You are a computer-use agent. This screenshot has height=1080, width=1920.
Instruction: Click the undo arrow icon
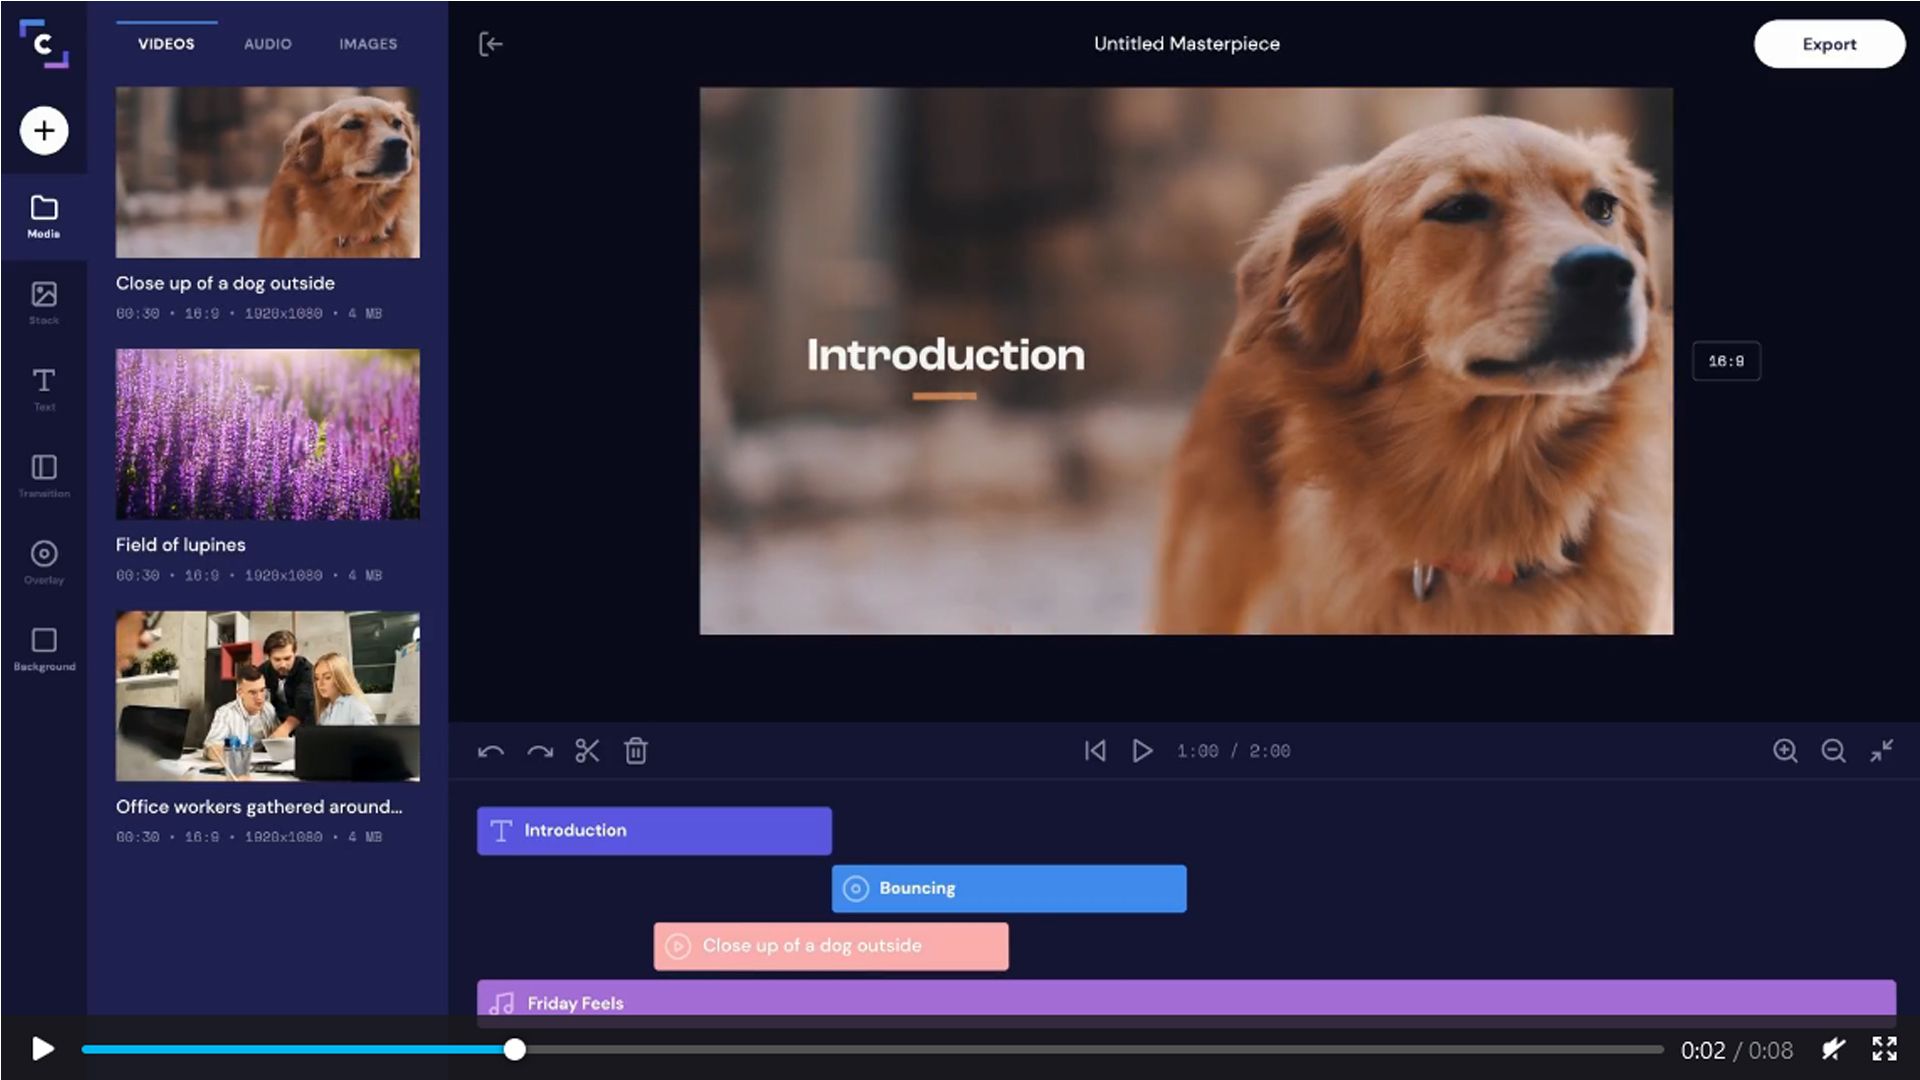(x=491, y=752)
